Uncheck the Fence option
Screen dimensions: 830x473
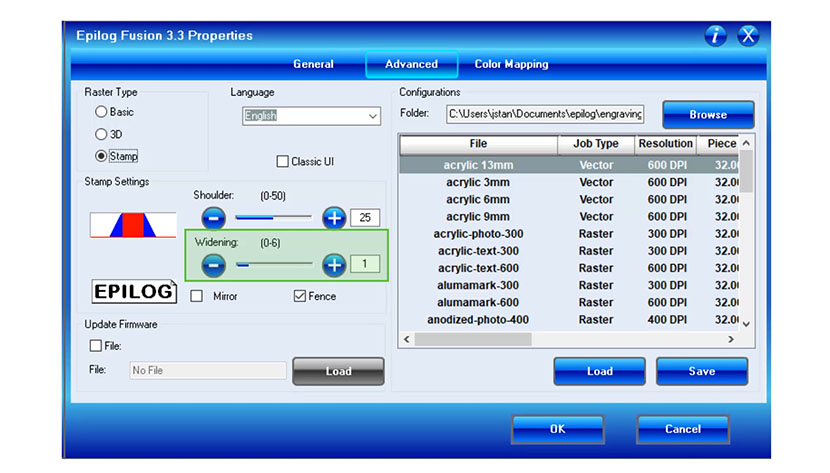click(x=300, y=296)
